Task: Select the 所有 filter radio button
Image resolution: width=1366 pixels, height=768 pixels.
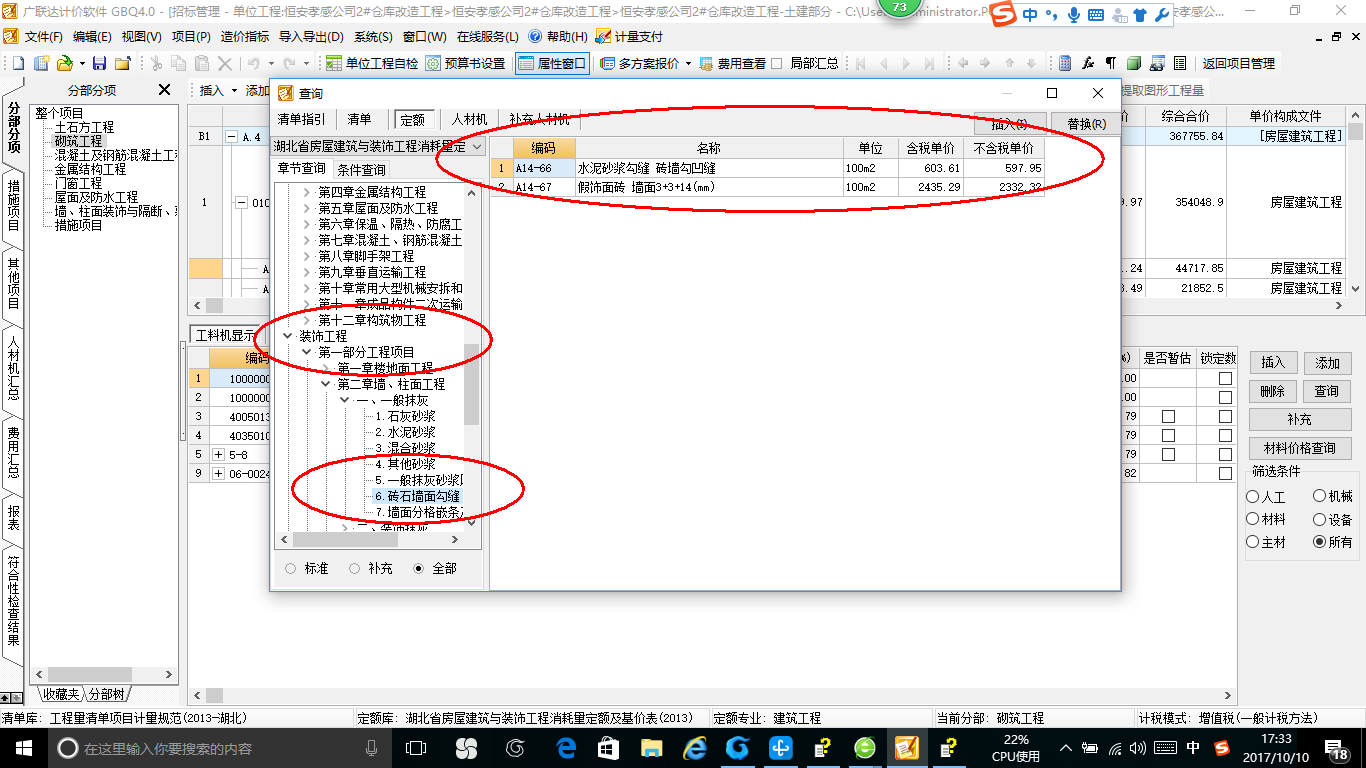Action: tap(1320, 542)
